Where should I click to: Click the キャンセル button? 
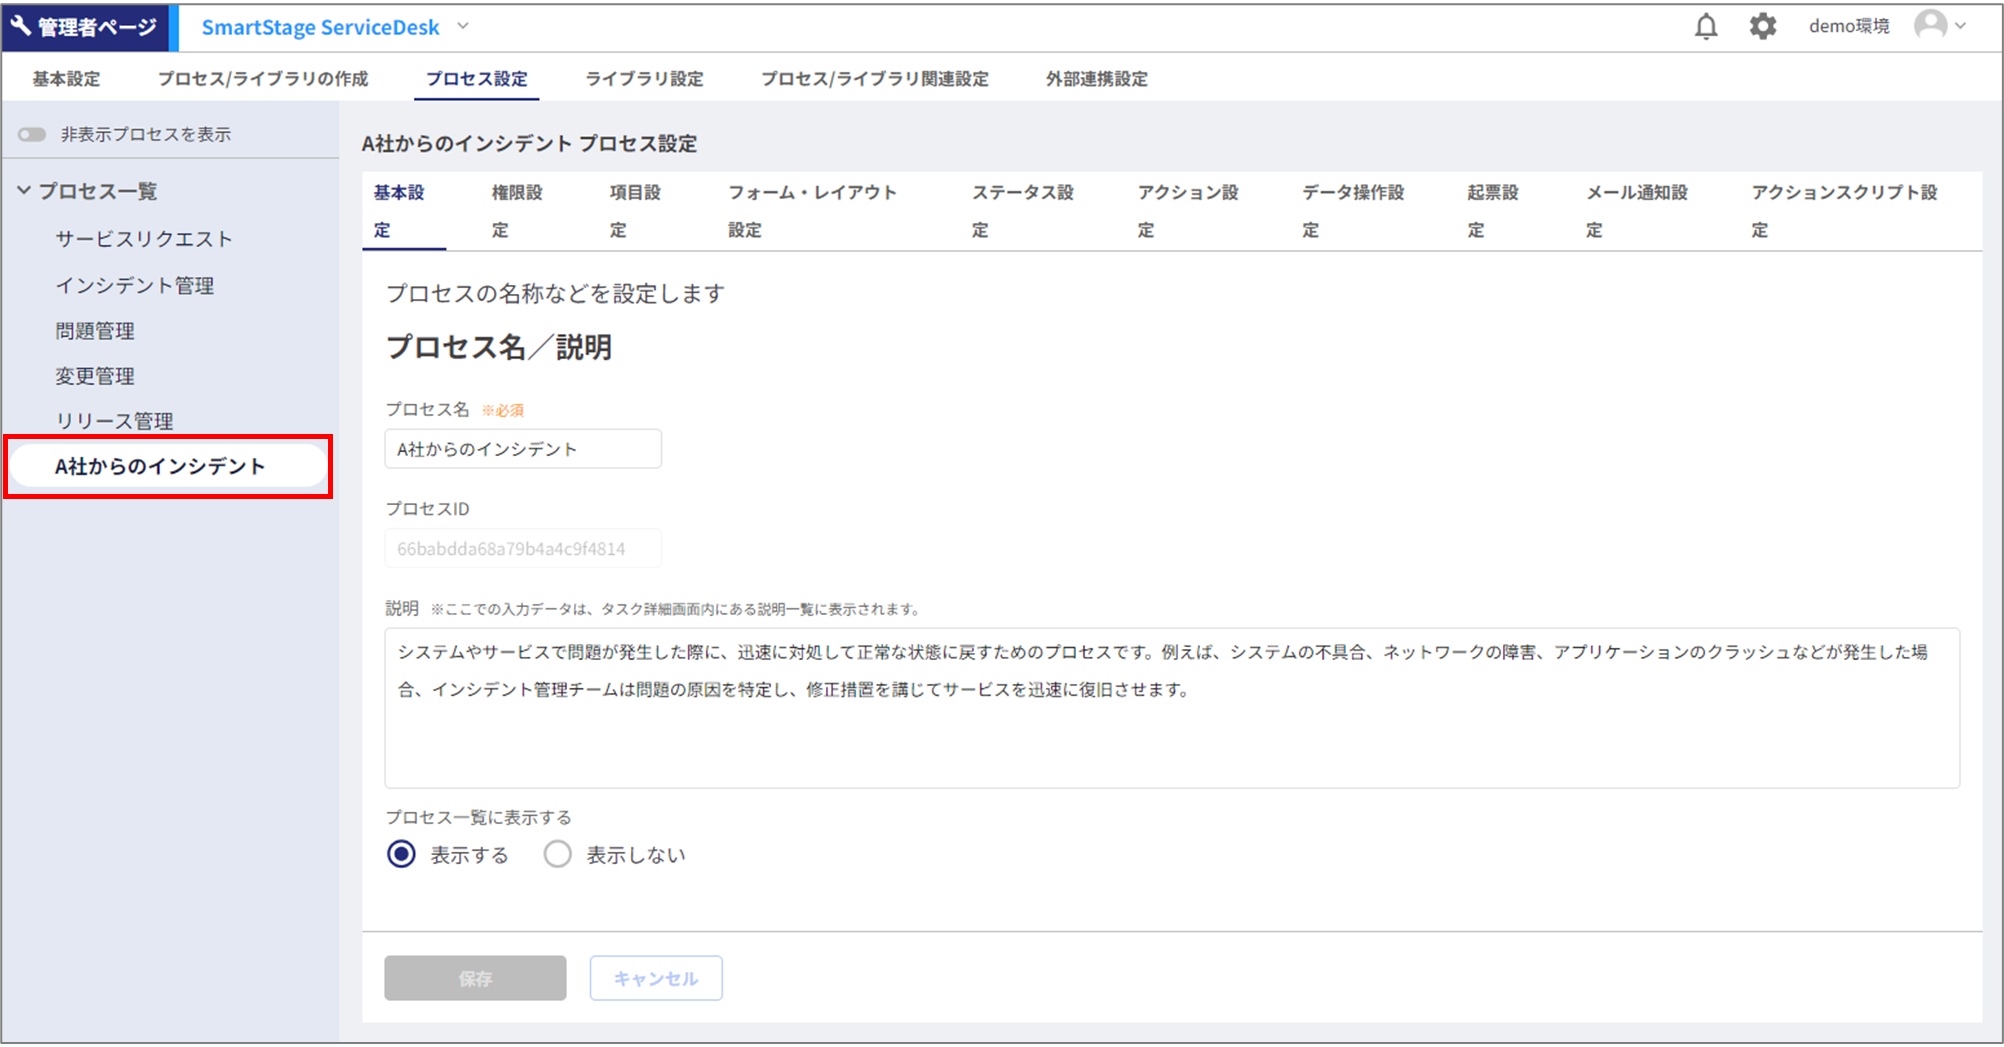(x=656, y=978)
